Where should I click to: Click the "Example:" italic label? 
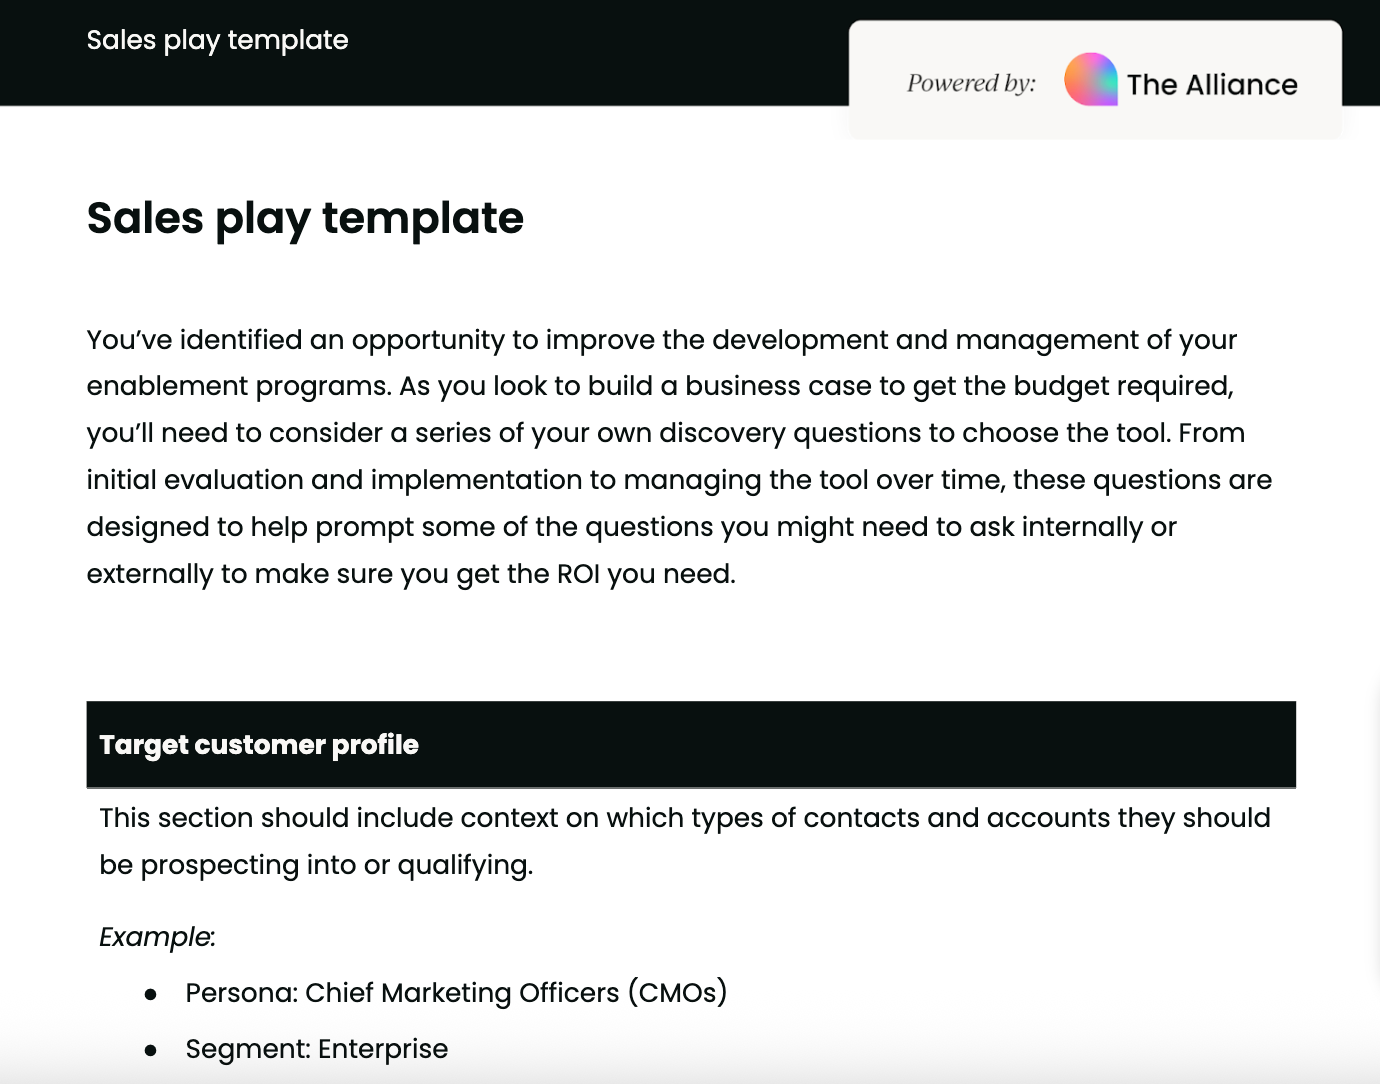pyautogui.click(x=157, y=937)
